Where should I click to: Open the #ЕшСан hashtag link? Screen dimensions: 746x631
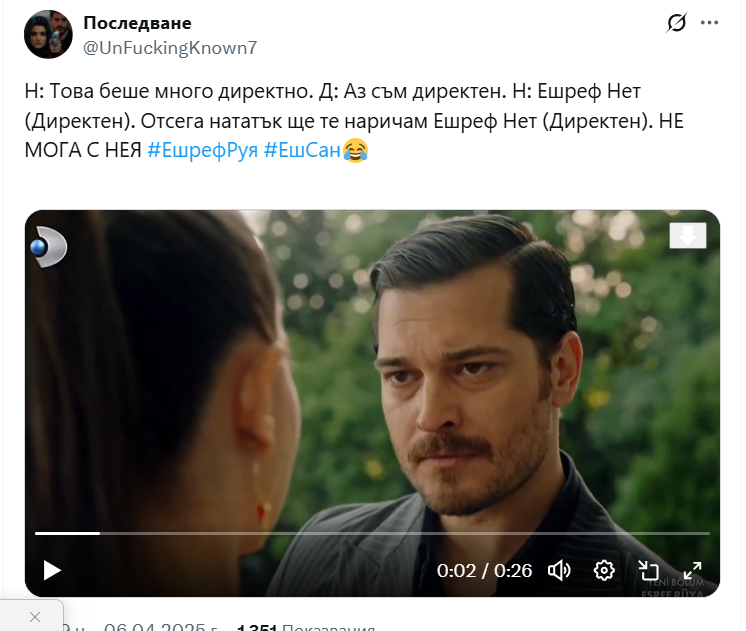point(302,150)
